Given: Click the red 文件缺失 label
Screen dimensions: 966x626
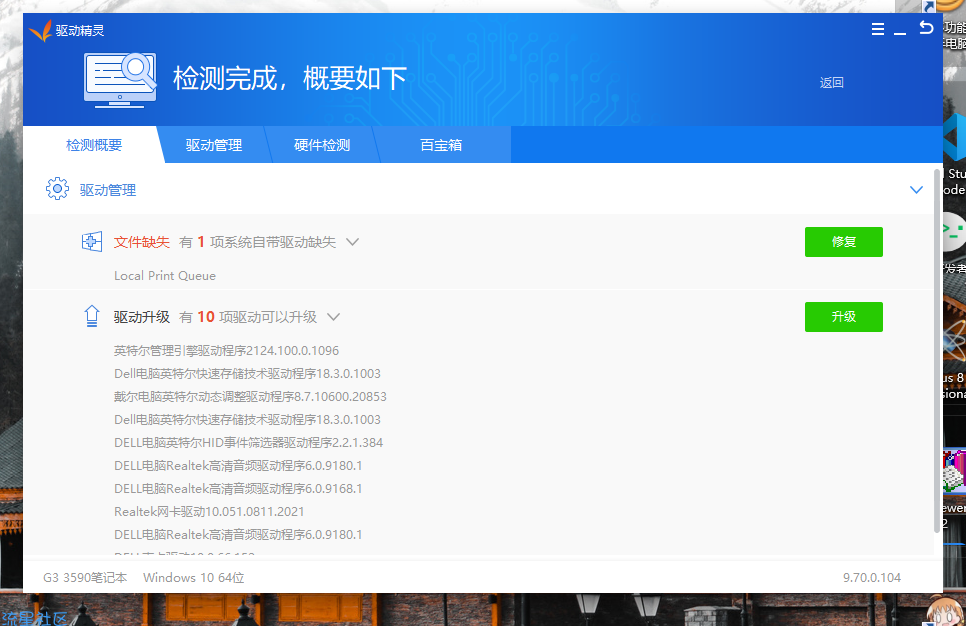Looking at the screenshot, I should coord(142,242).
